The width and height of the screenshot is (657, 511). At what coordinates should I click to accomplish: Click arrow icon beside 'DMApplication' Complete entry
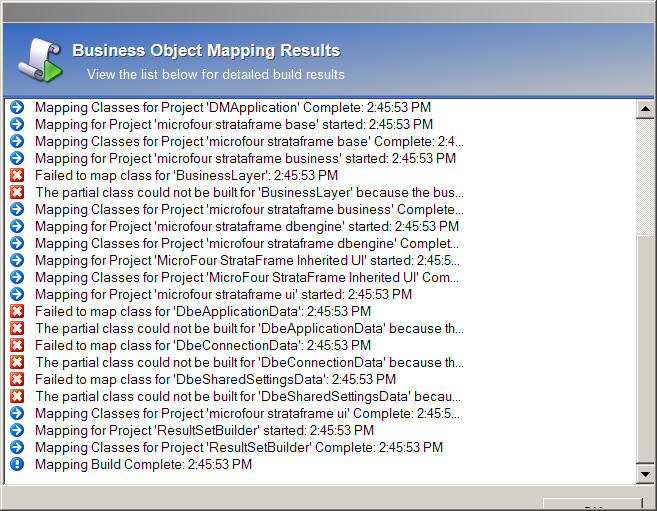click(16, 107)
